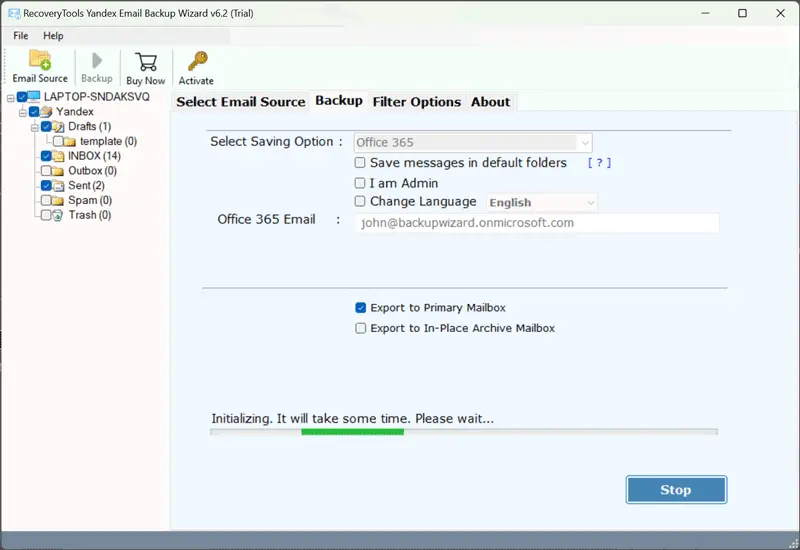Uncheck the Drafts folder checkbox
The height and width of the screenshot is (550, 800).
point(46,126)
